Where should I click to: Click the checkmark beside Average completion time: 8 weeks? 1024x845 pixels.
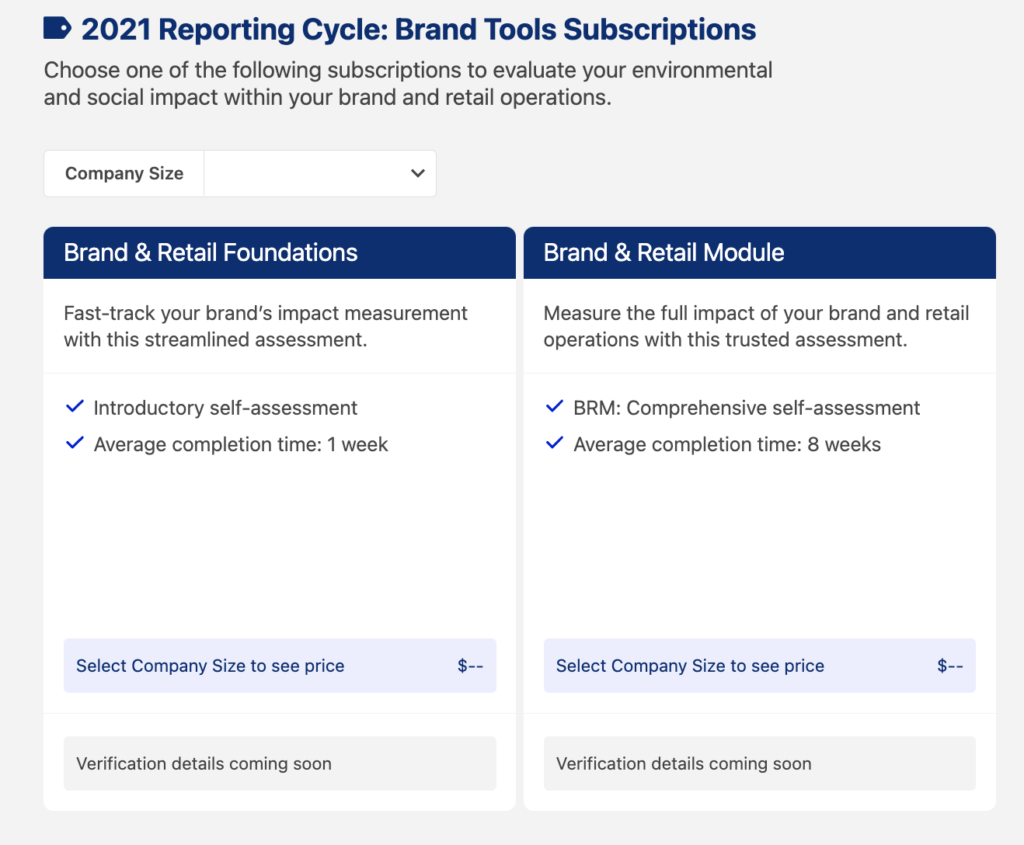pyautogui.click(x=554, y=443)
